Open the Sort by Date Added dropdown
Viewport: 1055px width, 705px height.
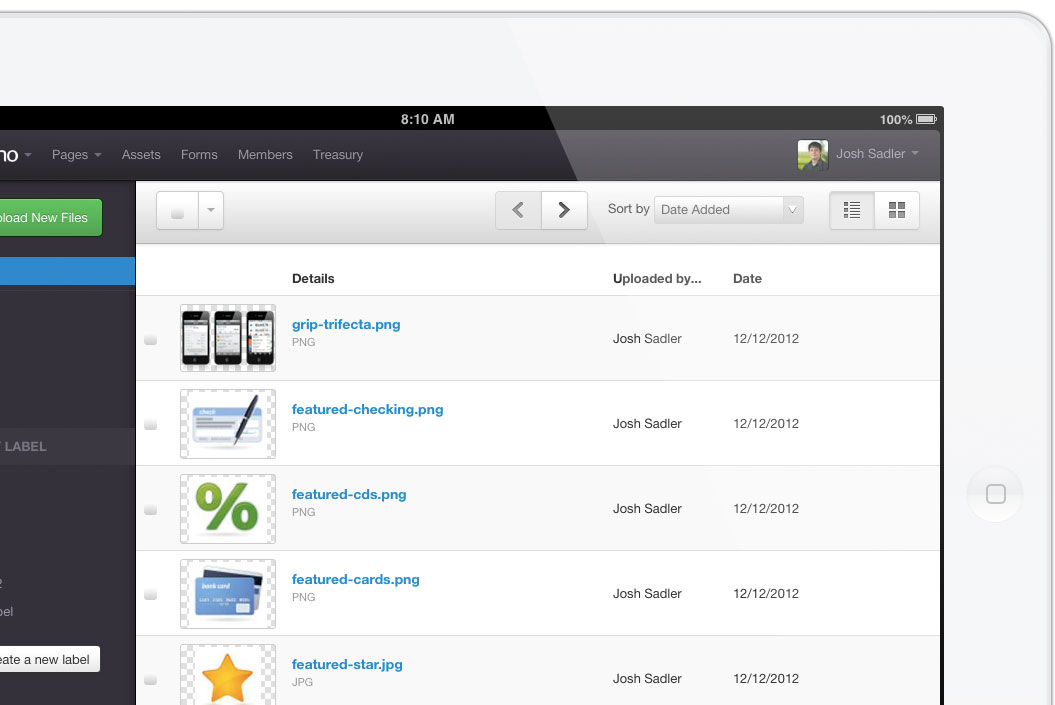[x=729, y=210]
